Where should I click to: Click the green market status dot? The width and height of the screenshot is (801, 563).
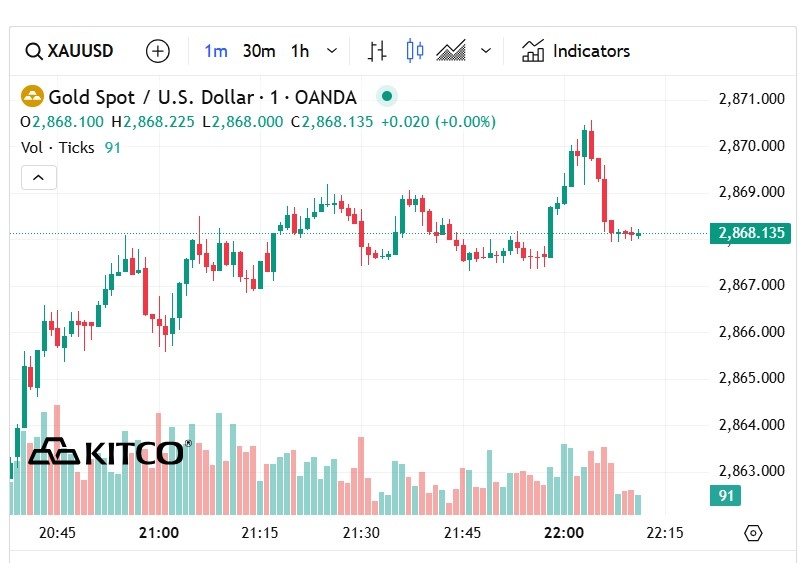[386, 97]
